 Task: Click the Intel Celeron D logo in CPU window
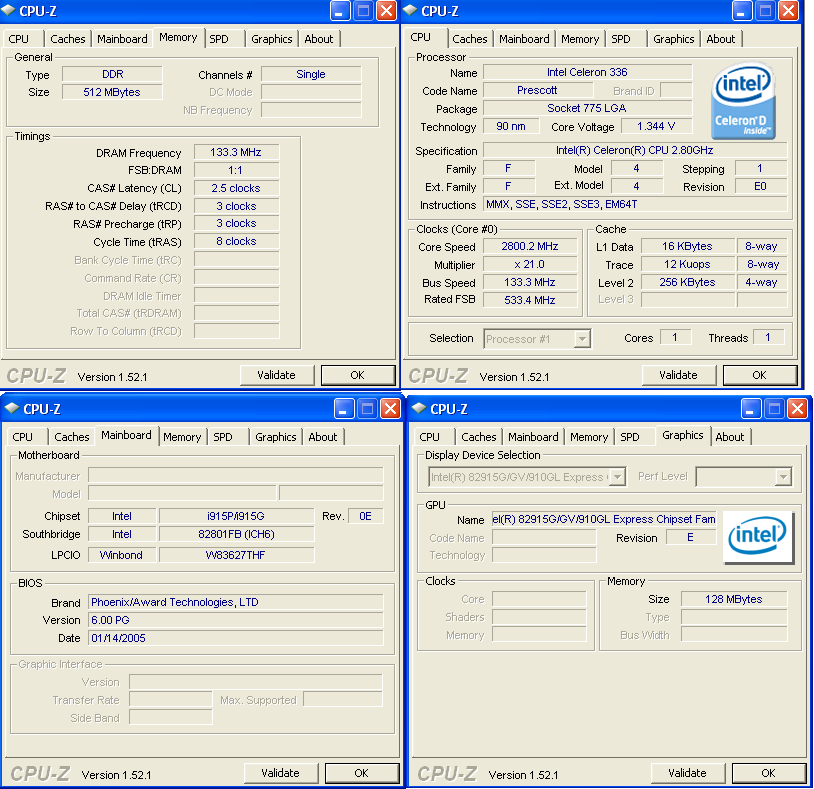tap(743, 101)
